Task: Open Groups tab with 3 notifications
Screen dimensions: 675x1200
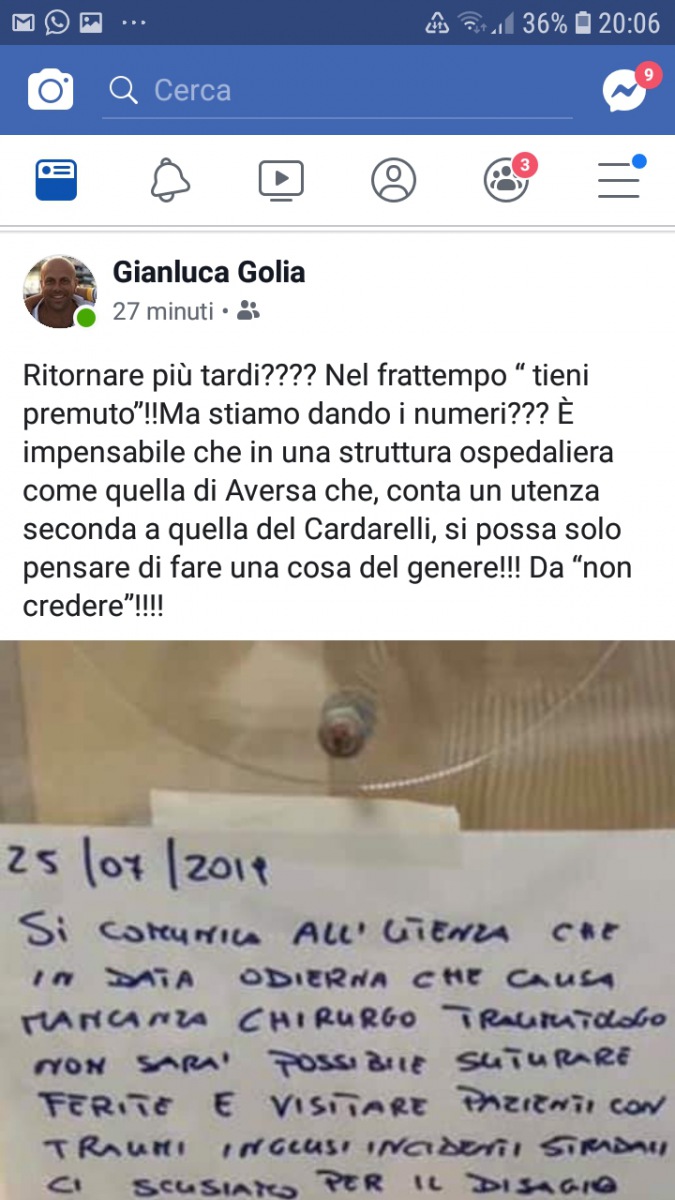Action: (507, 180)
